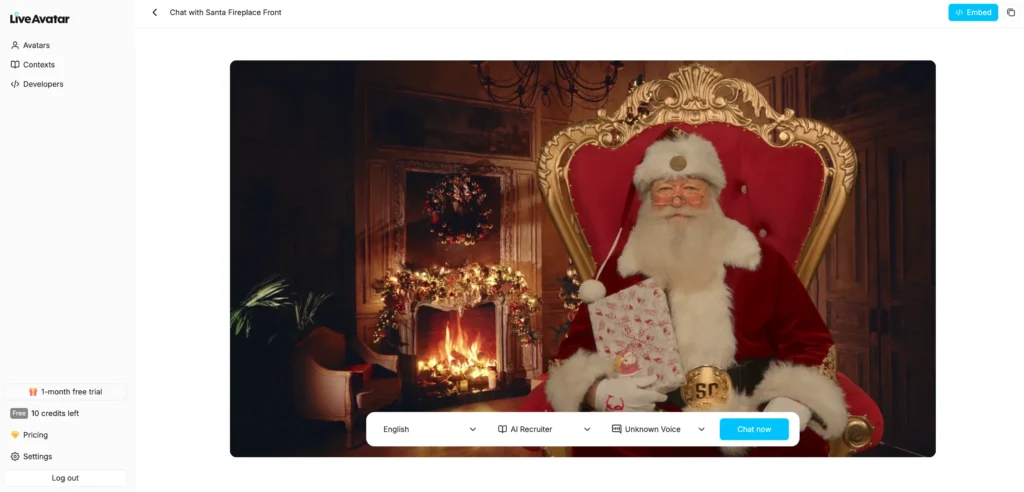The height and width of the screenshot is (492, 1024).
Task: Click the Settings gear icon
Action: click(15, 457)
